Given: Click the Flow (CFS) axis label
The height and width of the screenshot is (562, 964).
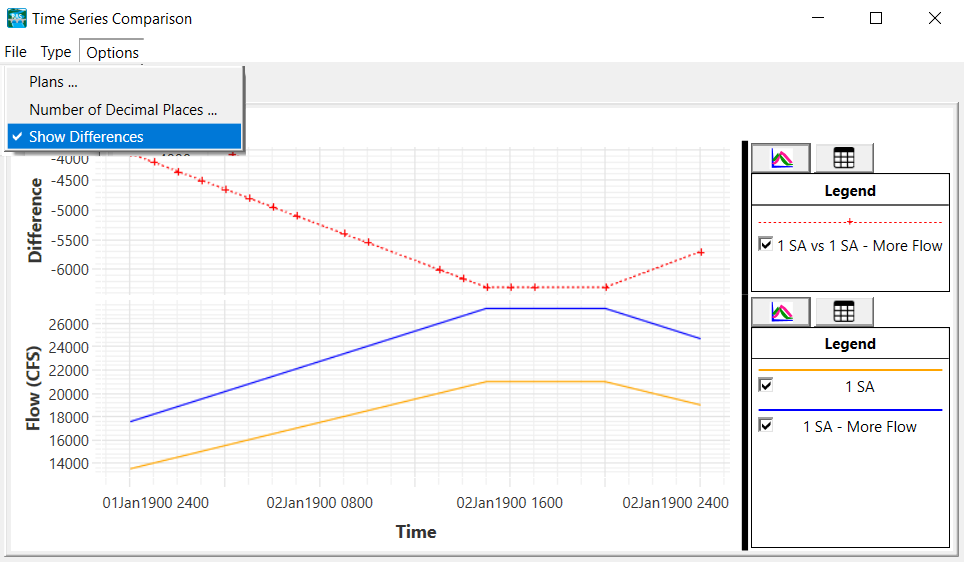Looking at the screenshot, I should [x=34, y=387].
